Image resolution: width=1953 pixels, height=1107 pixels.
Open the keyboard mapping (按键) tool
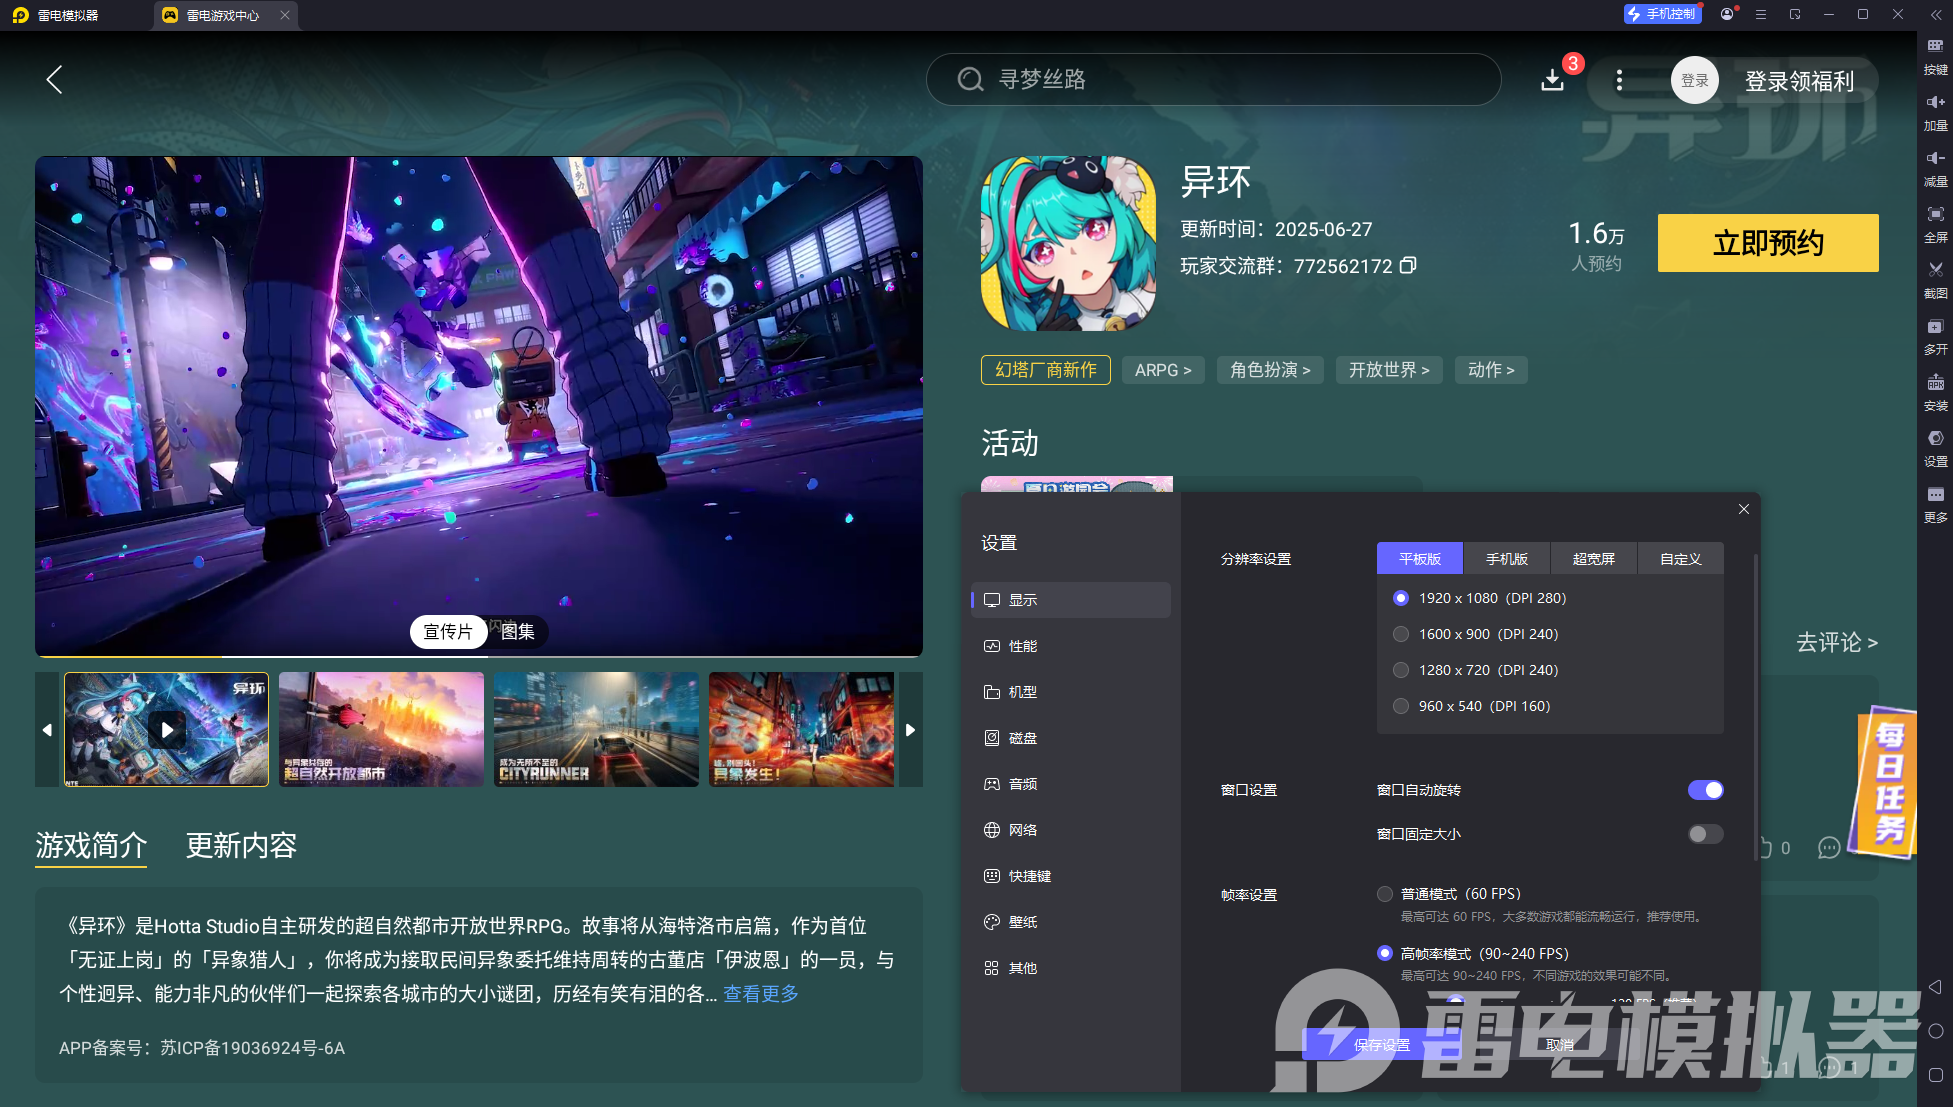[1935, 55]
